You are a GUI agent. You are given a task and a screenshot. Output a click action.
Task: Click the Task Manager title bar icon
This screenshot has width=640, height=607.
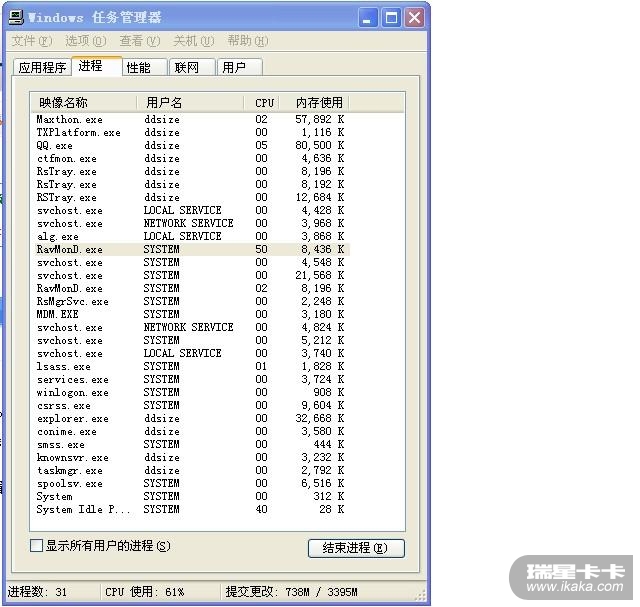(16, 18)
